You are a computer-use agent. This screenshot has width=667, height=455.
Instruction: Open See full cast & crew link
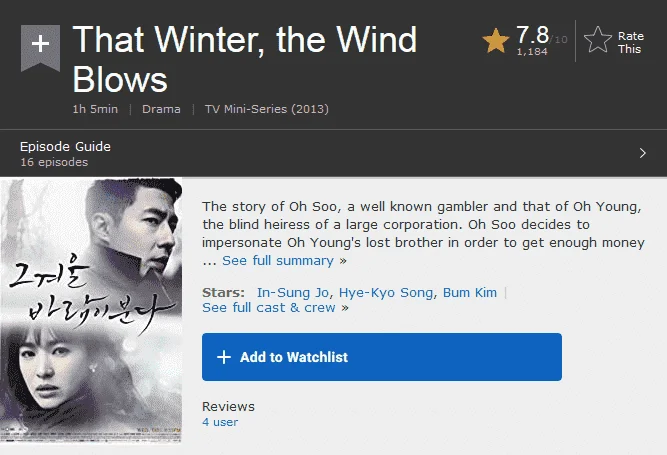(269, 307)
